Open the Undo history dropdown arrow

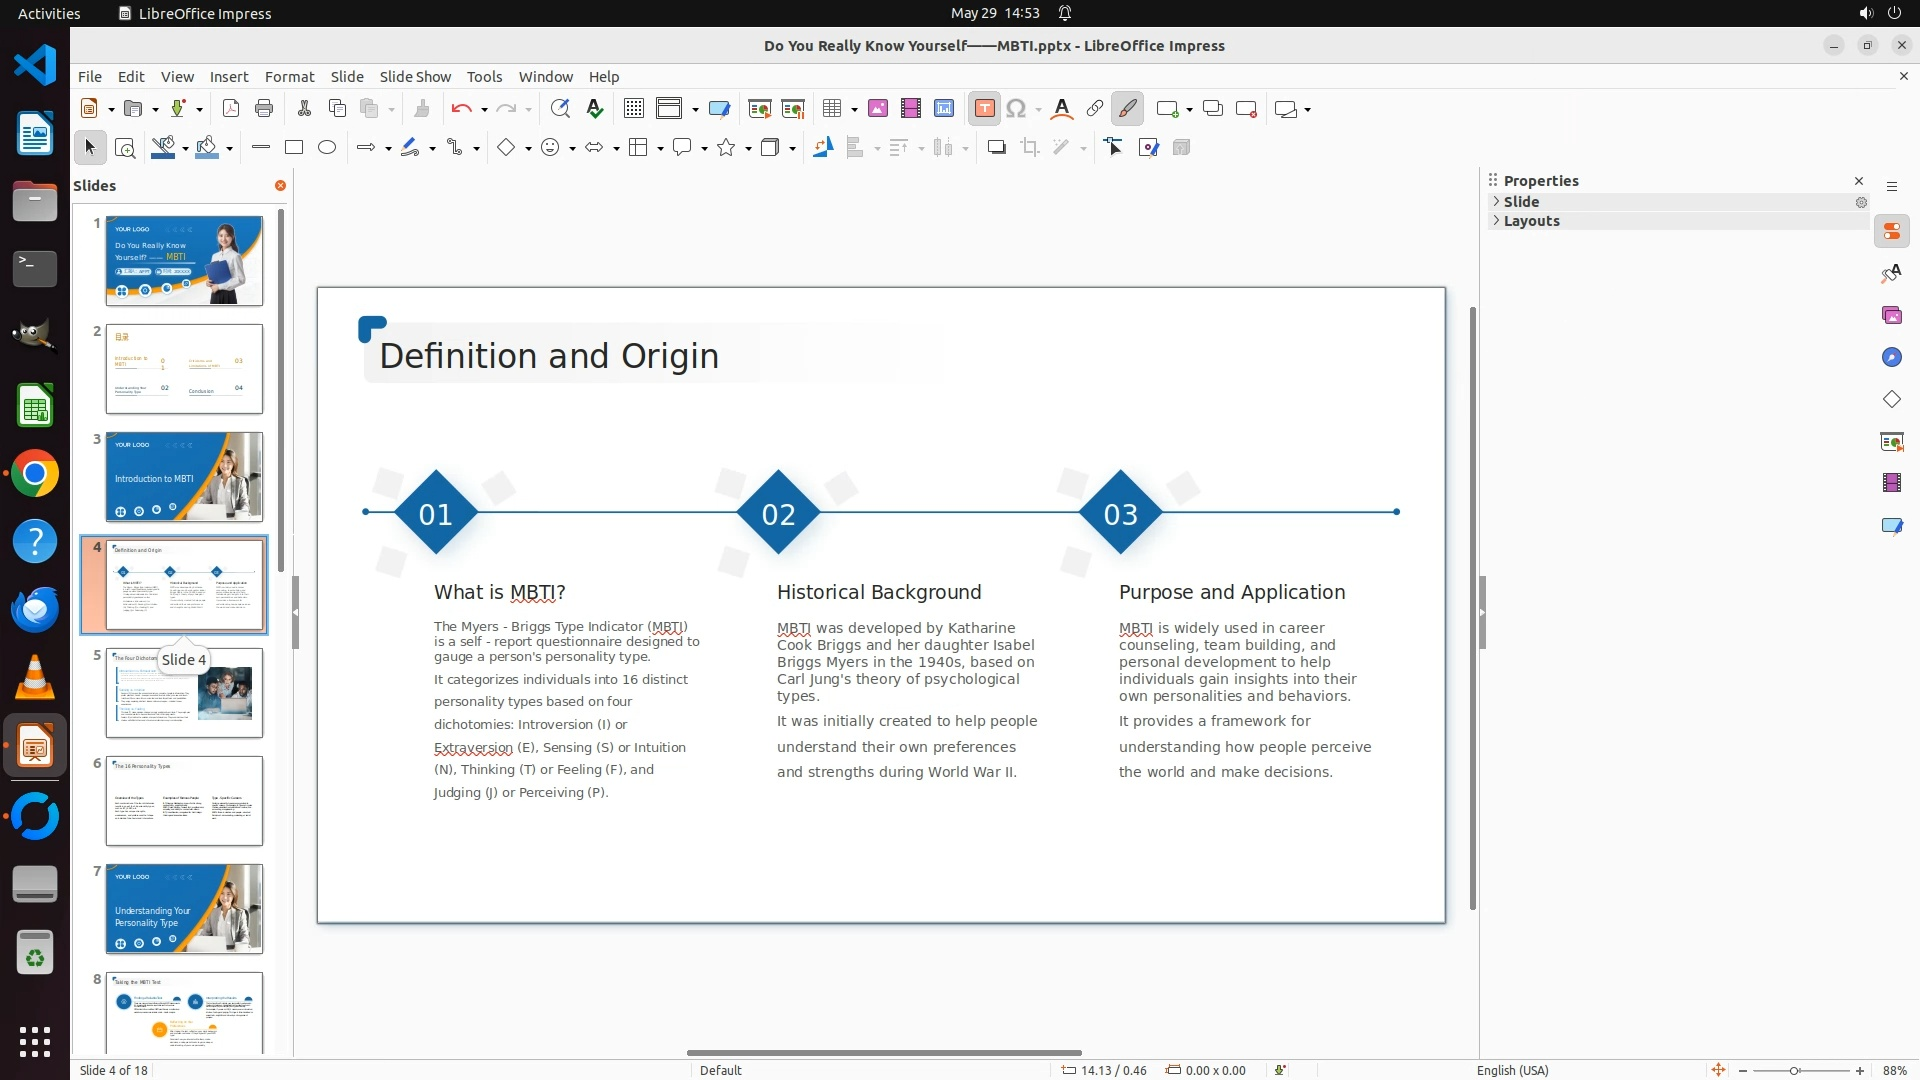click(x=484, y=110)
